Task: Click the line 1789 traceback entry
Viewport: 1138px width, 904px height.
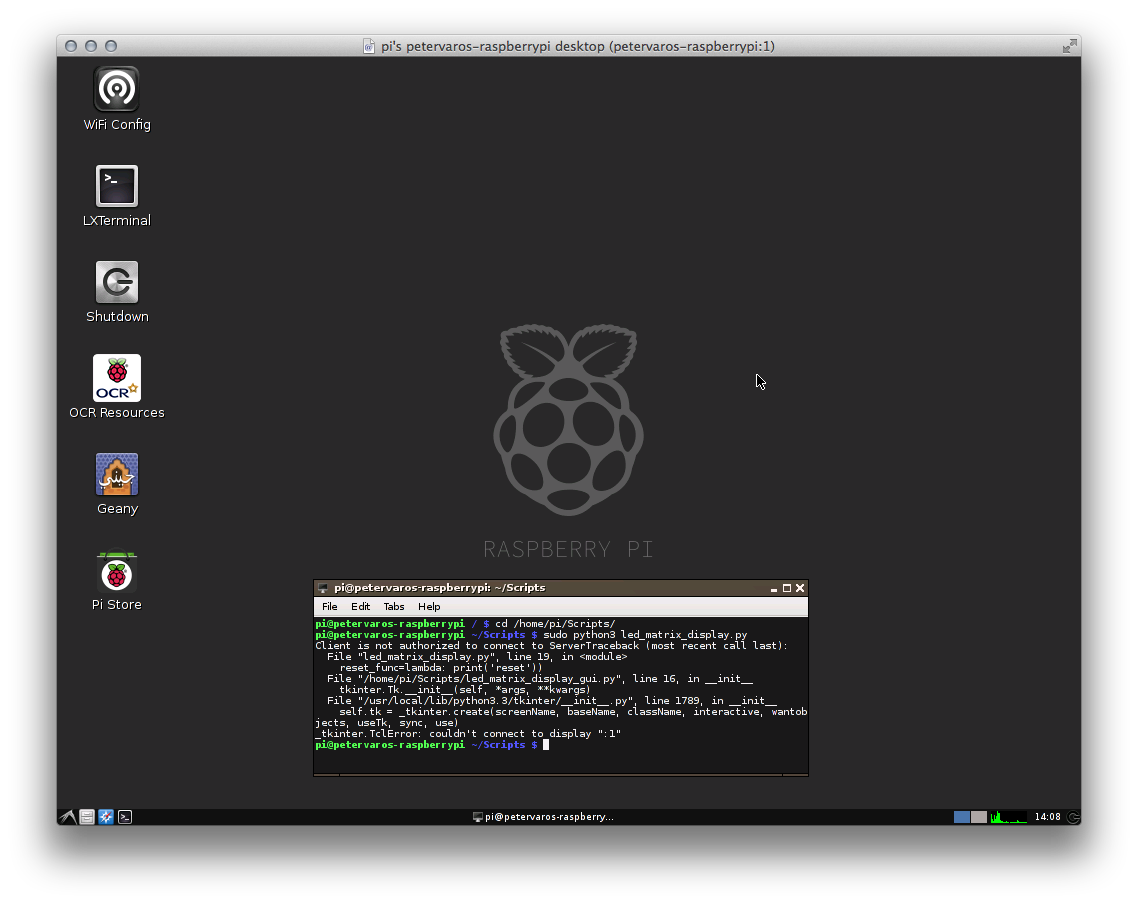Action: (x=552, y=701)
